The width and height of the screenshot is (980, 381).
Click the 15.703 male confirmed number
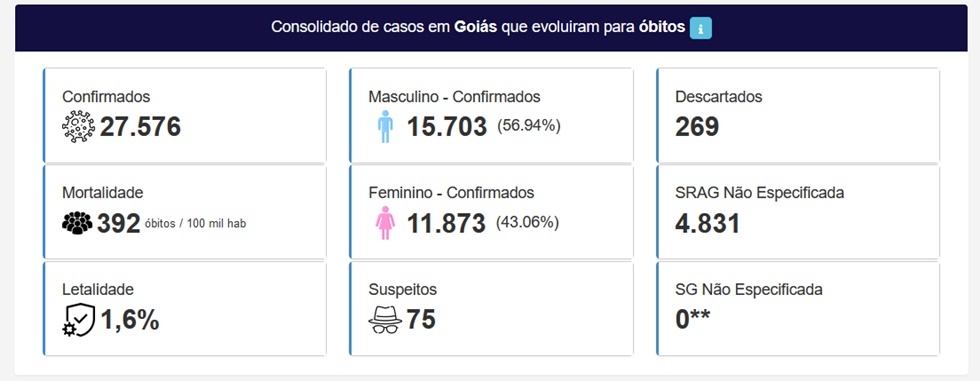[x=447, y=127]
